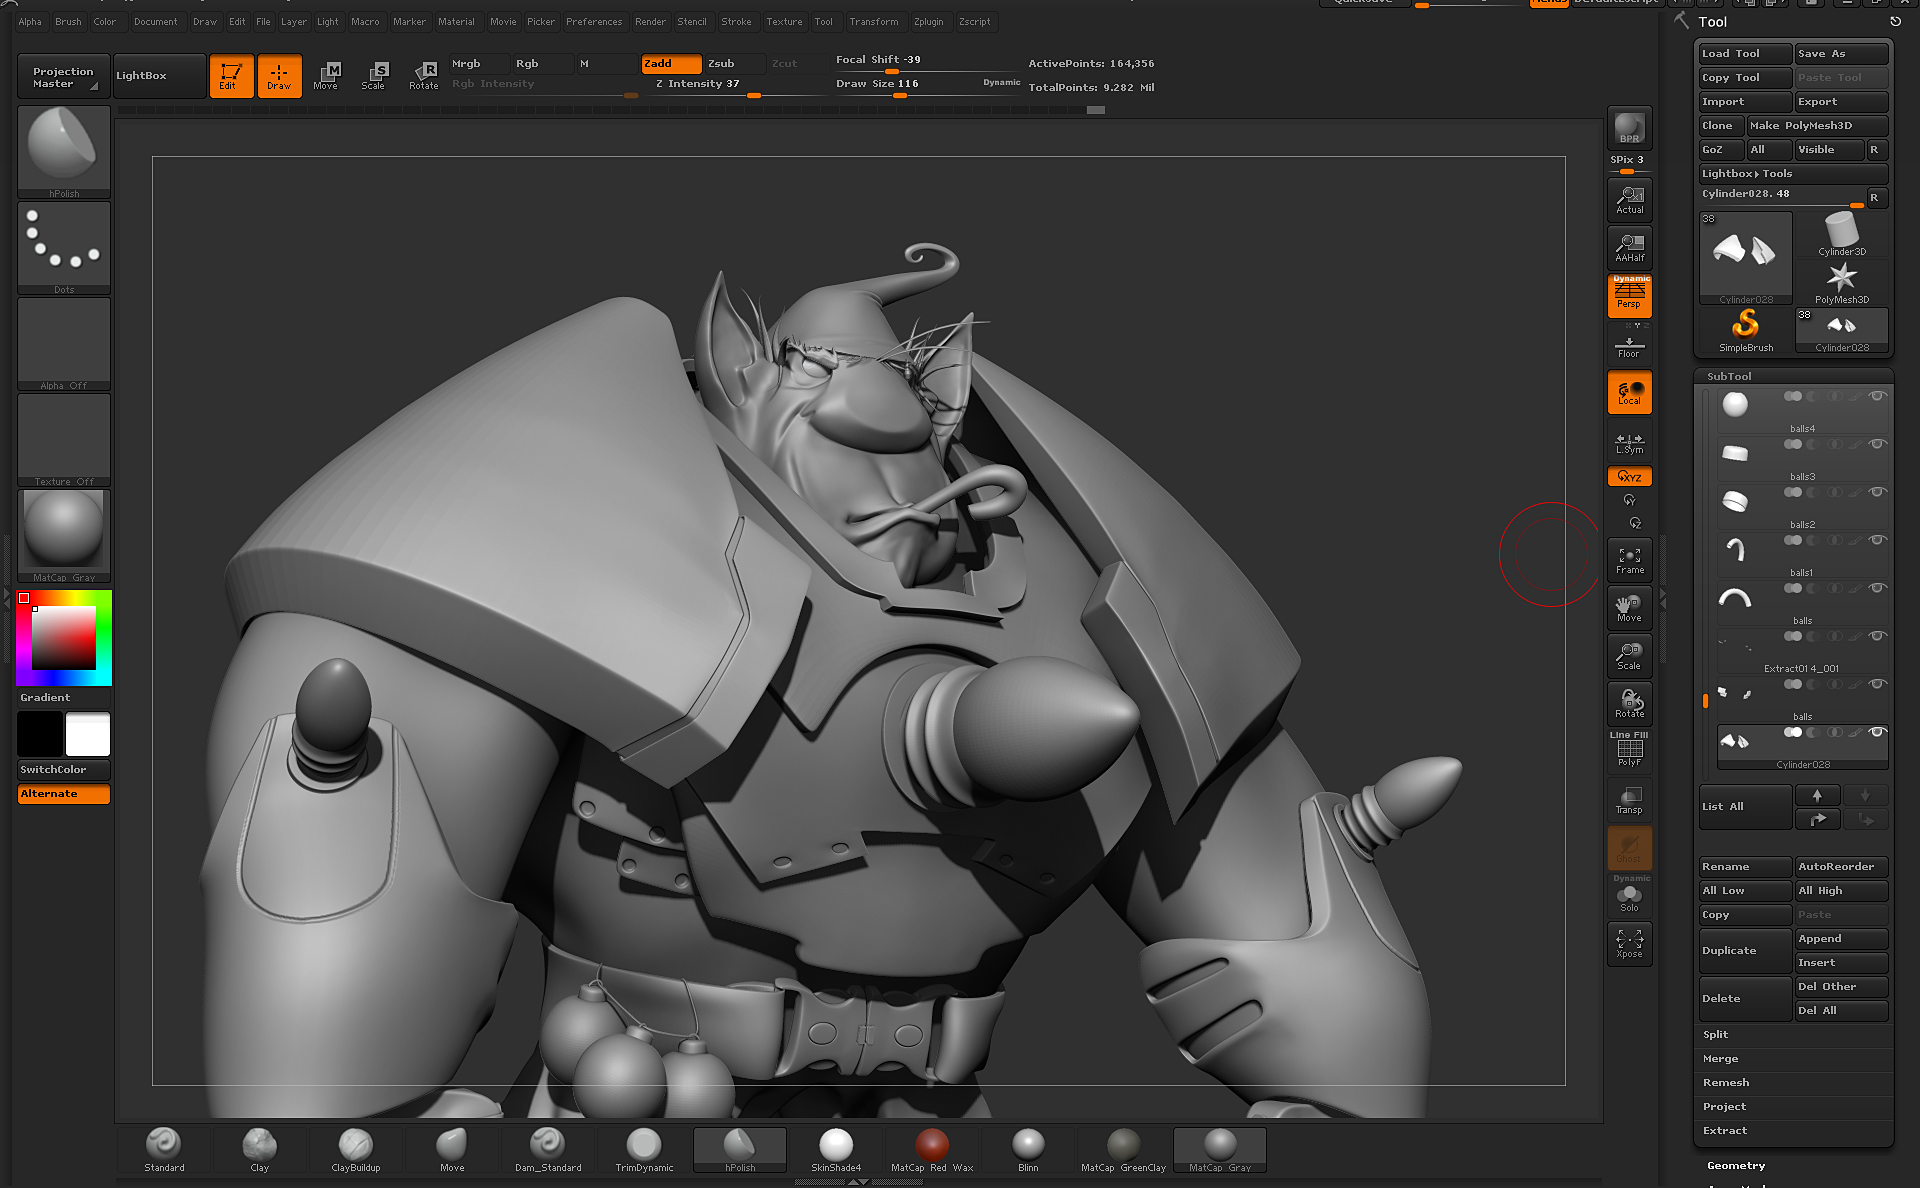Open the Dots stroke type selector
Image resolution: width=1920 pixels, height=1188 pixels.
tap(64, 248)
